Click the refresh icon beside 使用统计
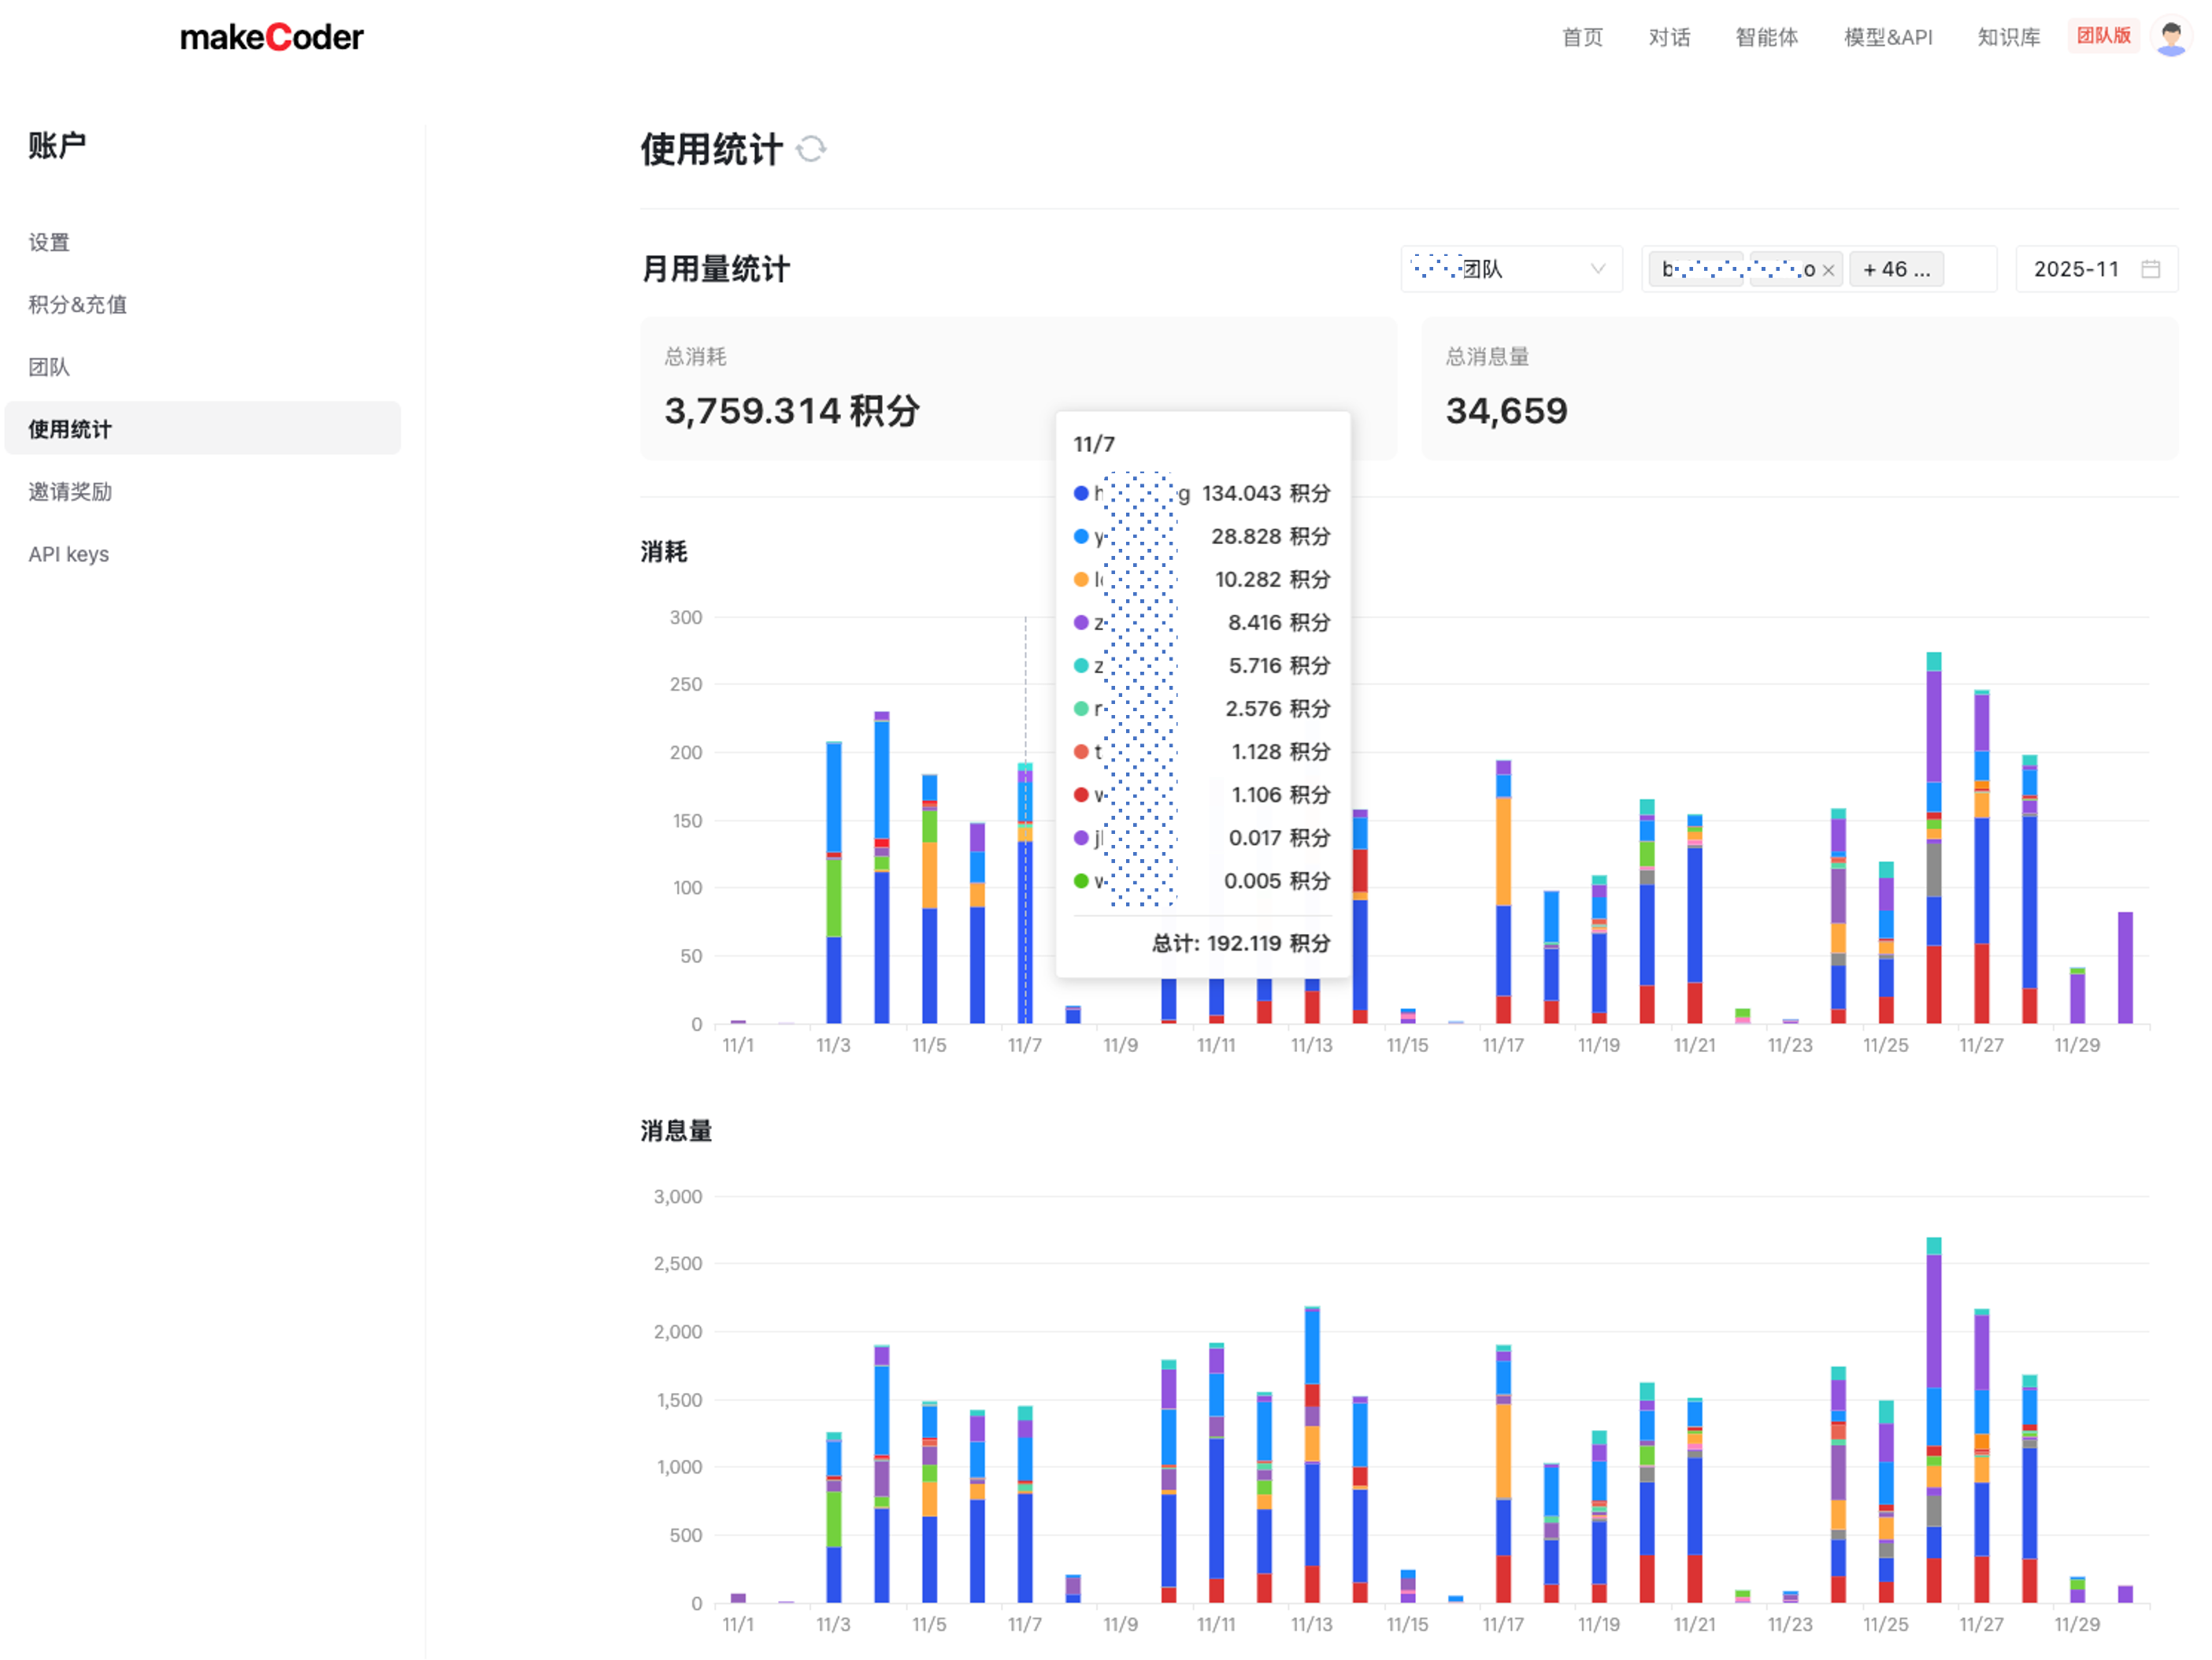 coord(811,149)
